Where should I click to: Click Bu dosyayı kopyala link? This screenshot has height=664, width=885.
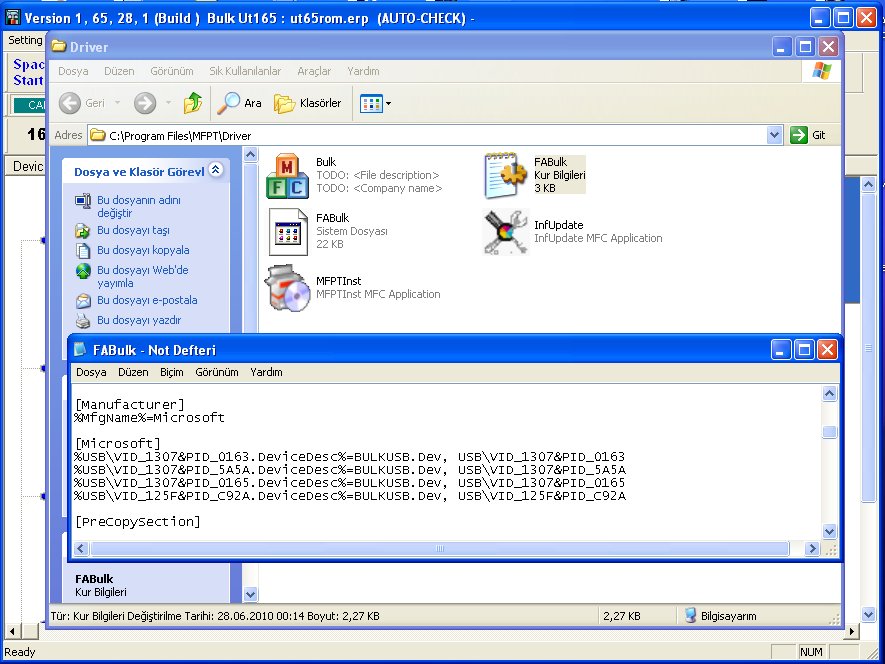(x=143, y=250)
